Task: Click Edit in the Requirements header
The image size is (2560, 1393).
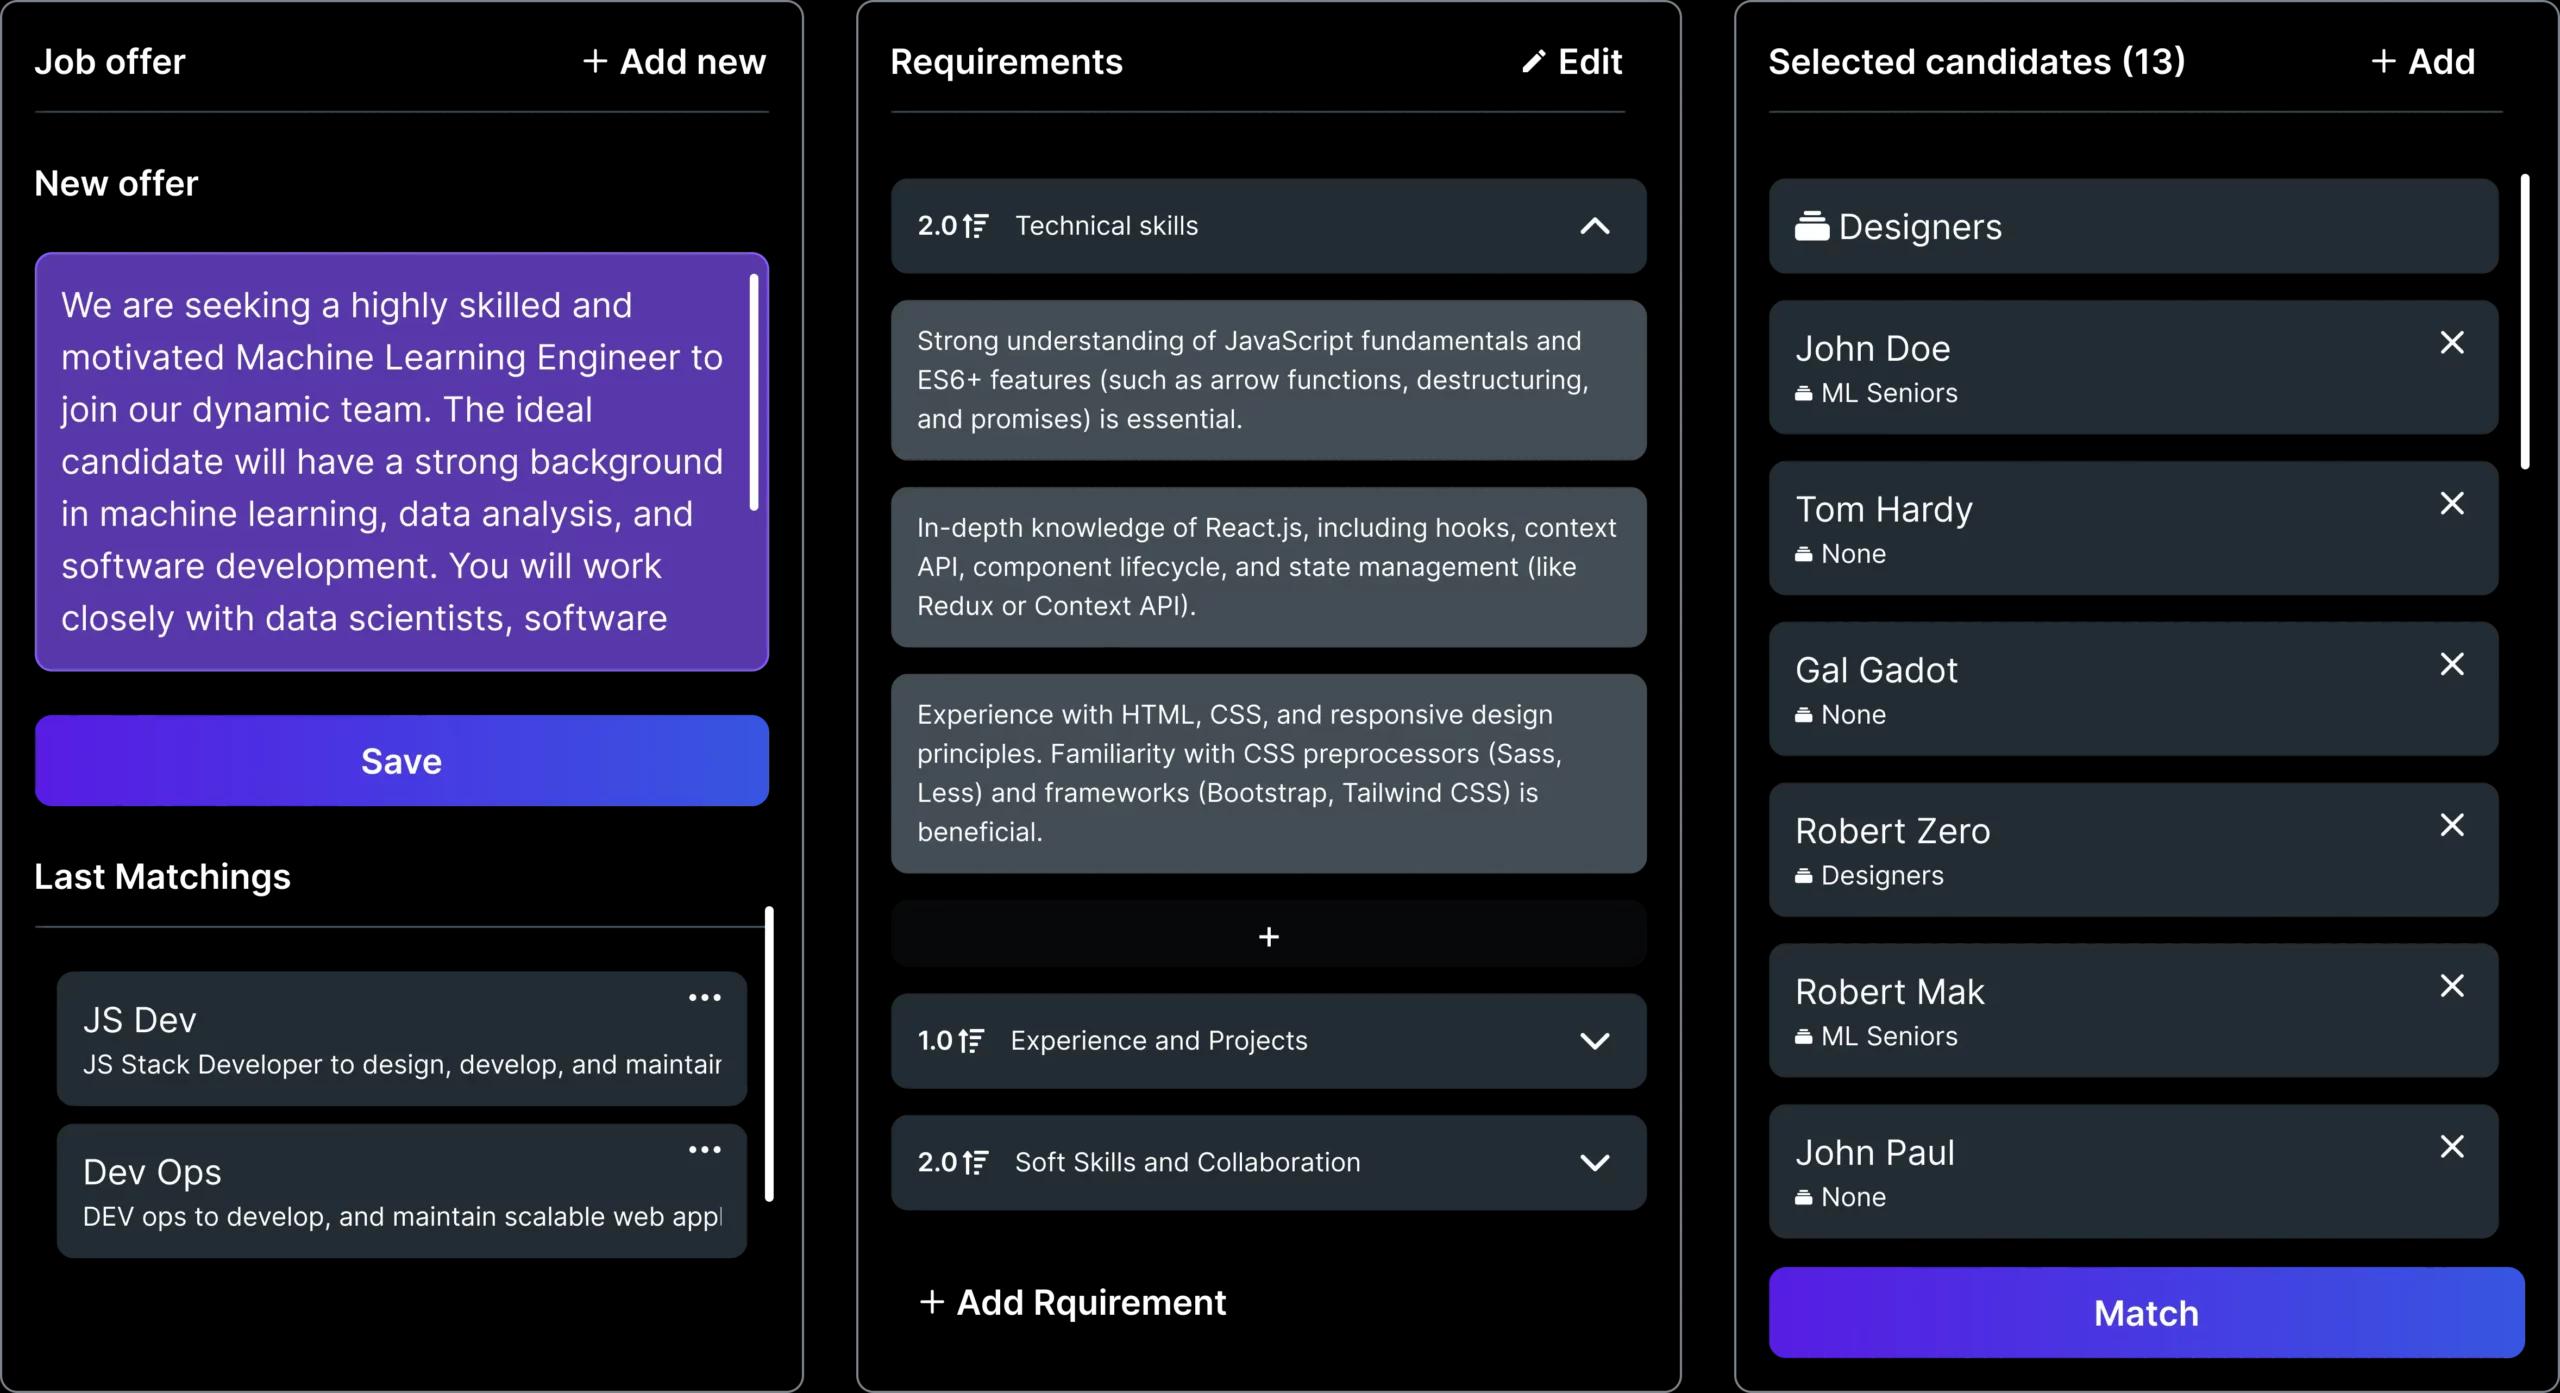Action: point(1572,62)
